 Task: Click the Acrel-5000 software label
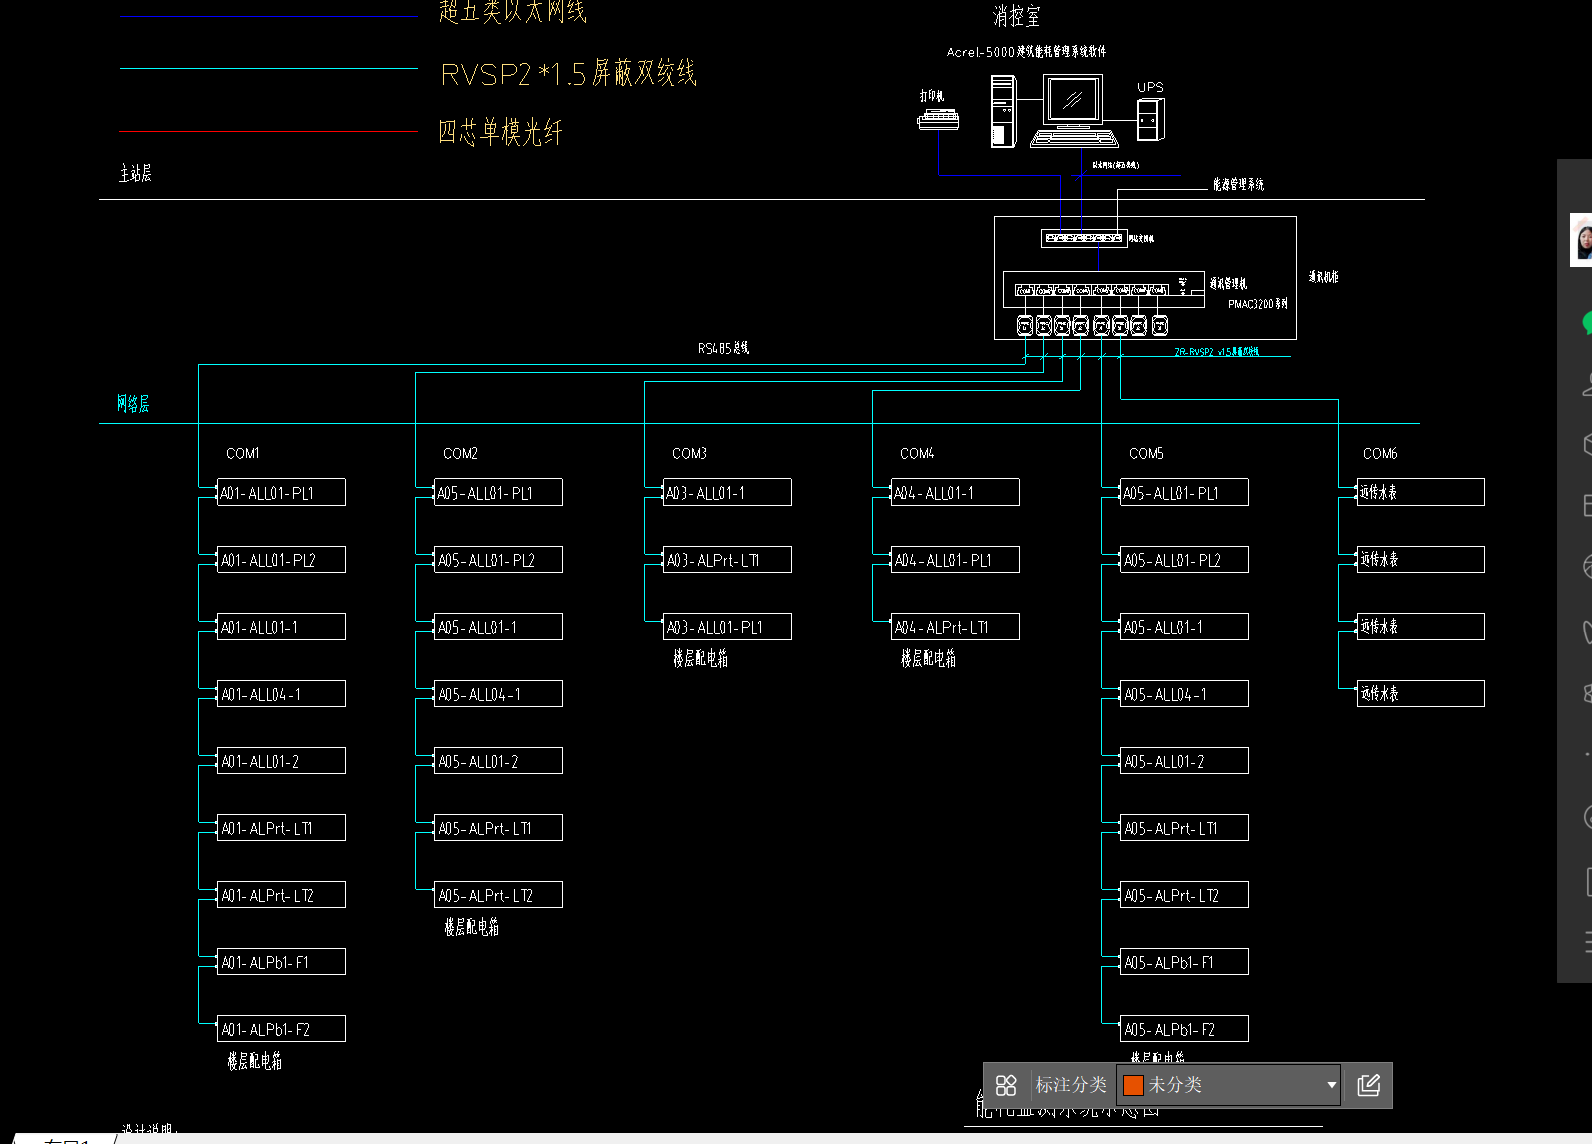[1026, 52]
